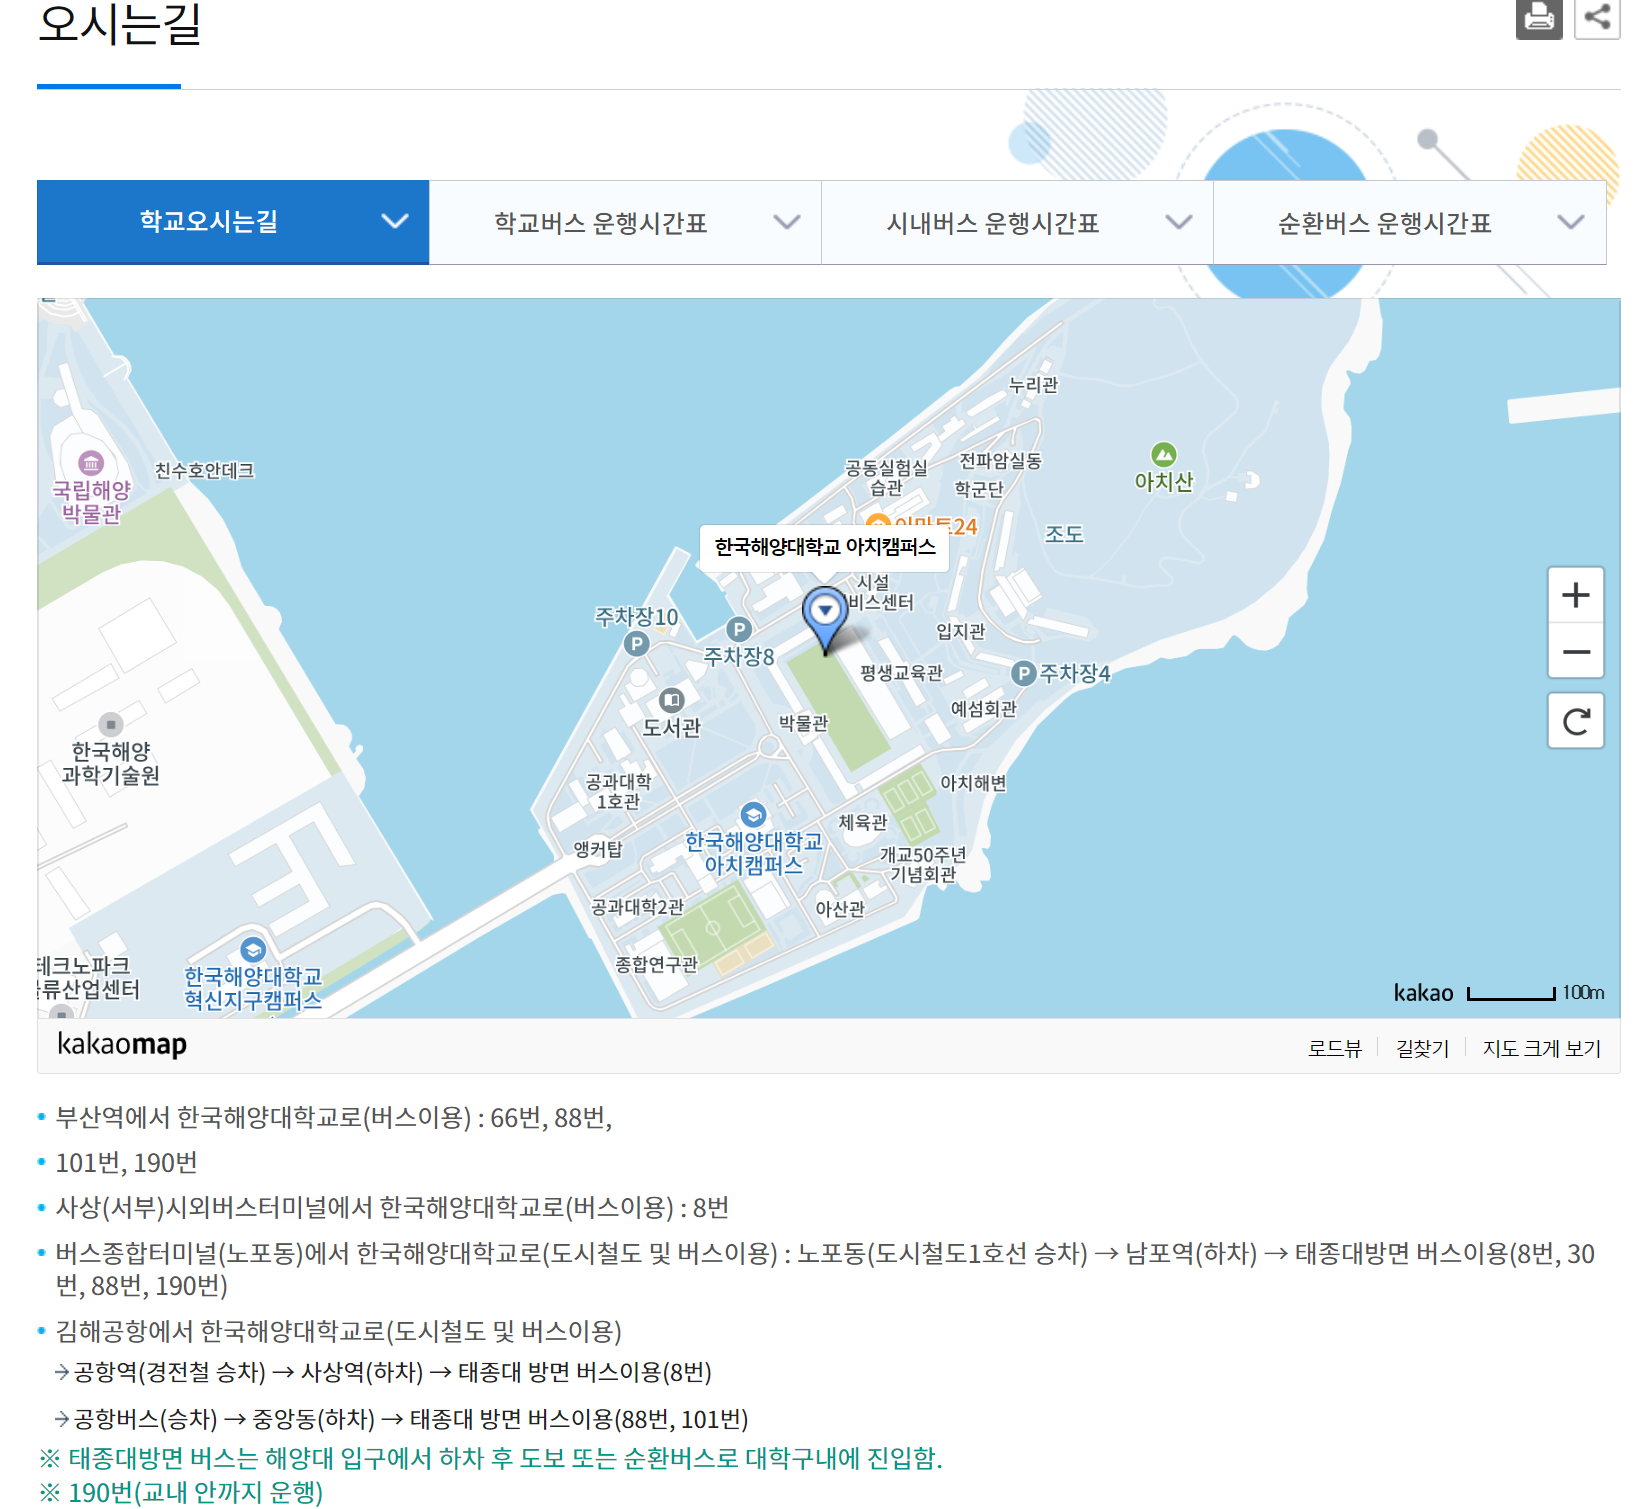Click the 도서관 library icon on map
The image size is (1647, 1509).
pyautogui.click(x=671, y=699)
